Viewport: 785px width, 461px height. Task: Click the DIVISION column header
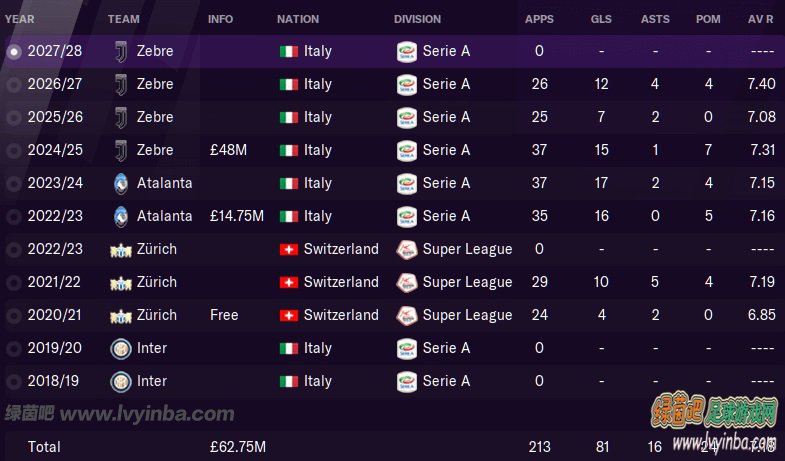(417, 19)
